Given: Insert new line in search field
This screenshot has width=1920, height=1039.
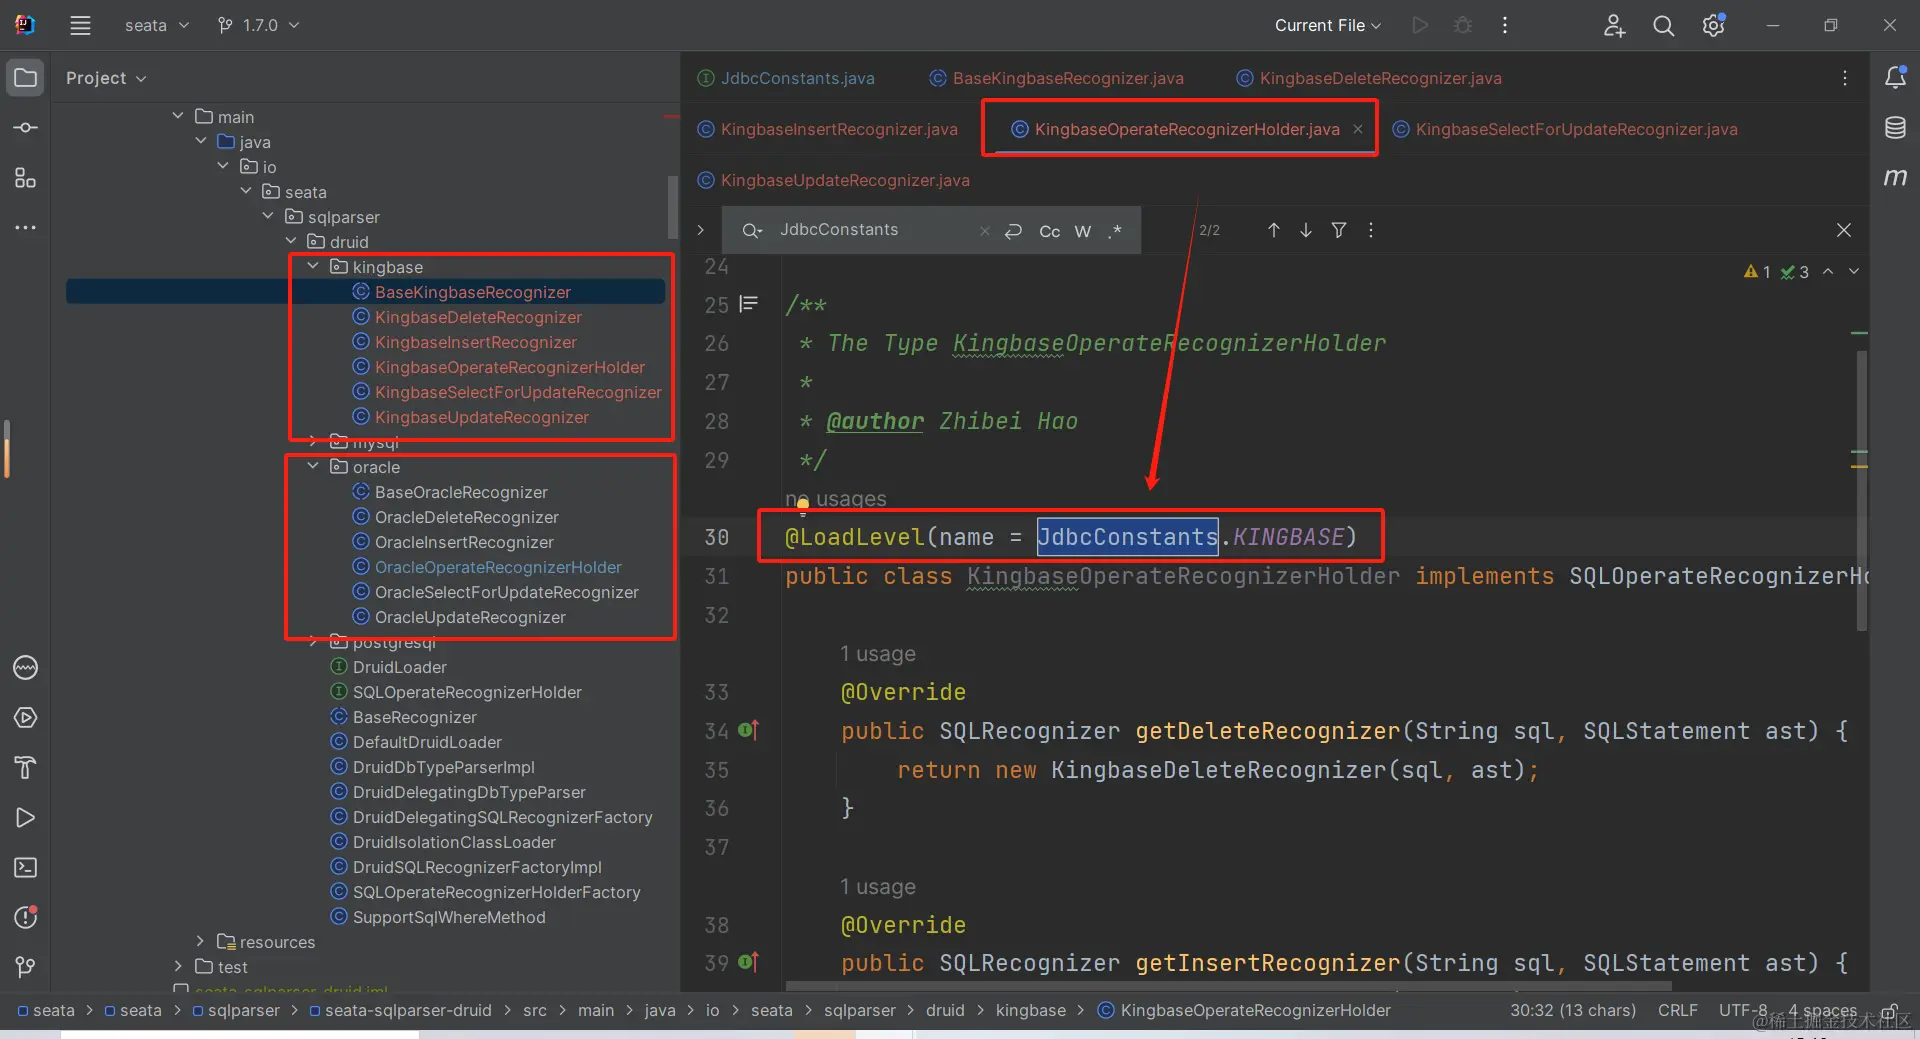Looking at the screenshot, I should pyautogui.click(x=1014, y=231).
